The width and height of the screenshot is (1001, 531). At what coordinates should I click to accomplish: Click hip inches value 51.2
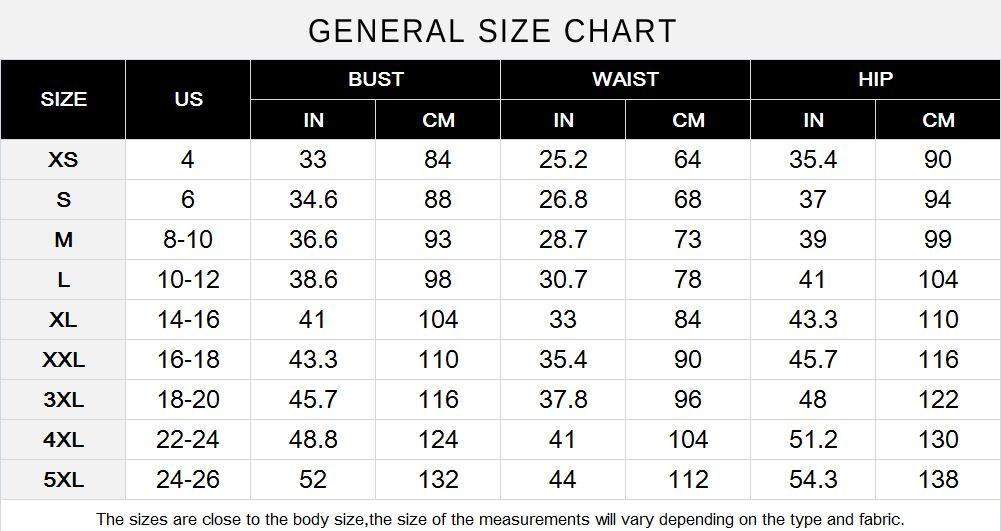[x=813, y=440]
